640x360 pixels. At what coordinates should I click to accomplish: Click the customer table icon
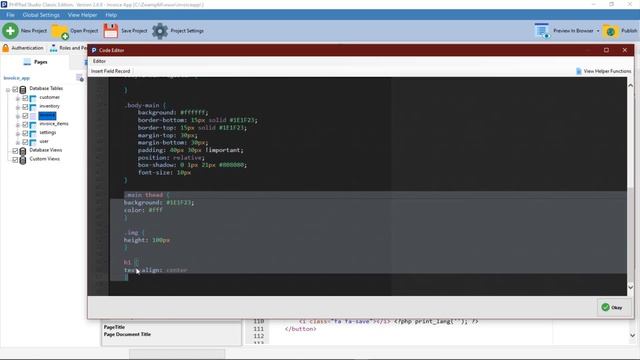(33, 98)
